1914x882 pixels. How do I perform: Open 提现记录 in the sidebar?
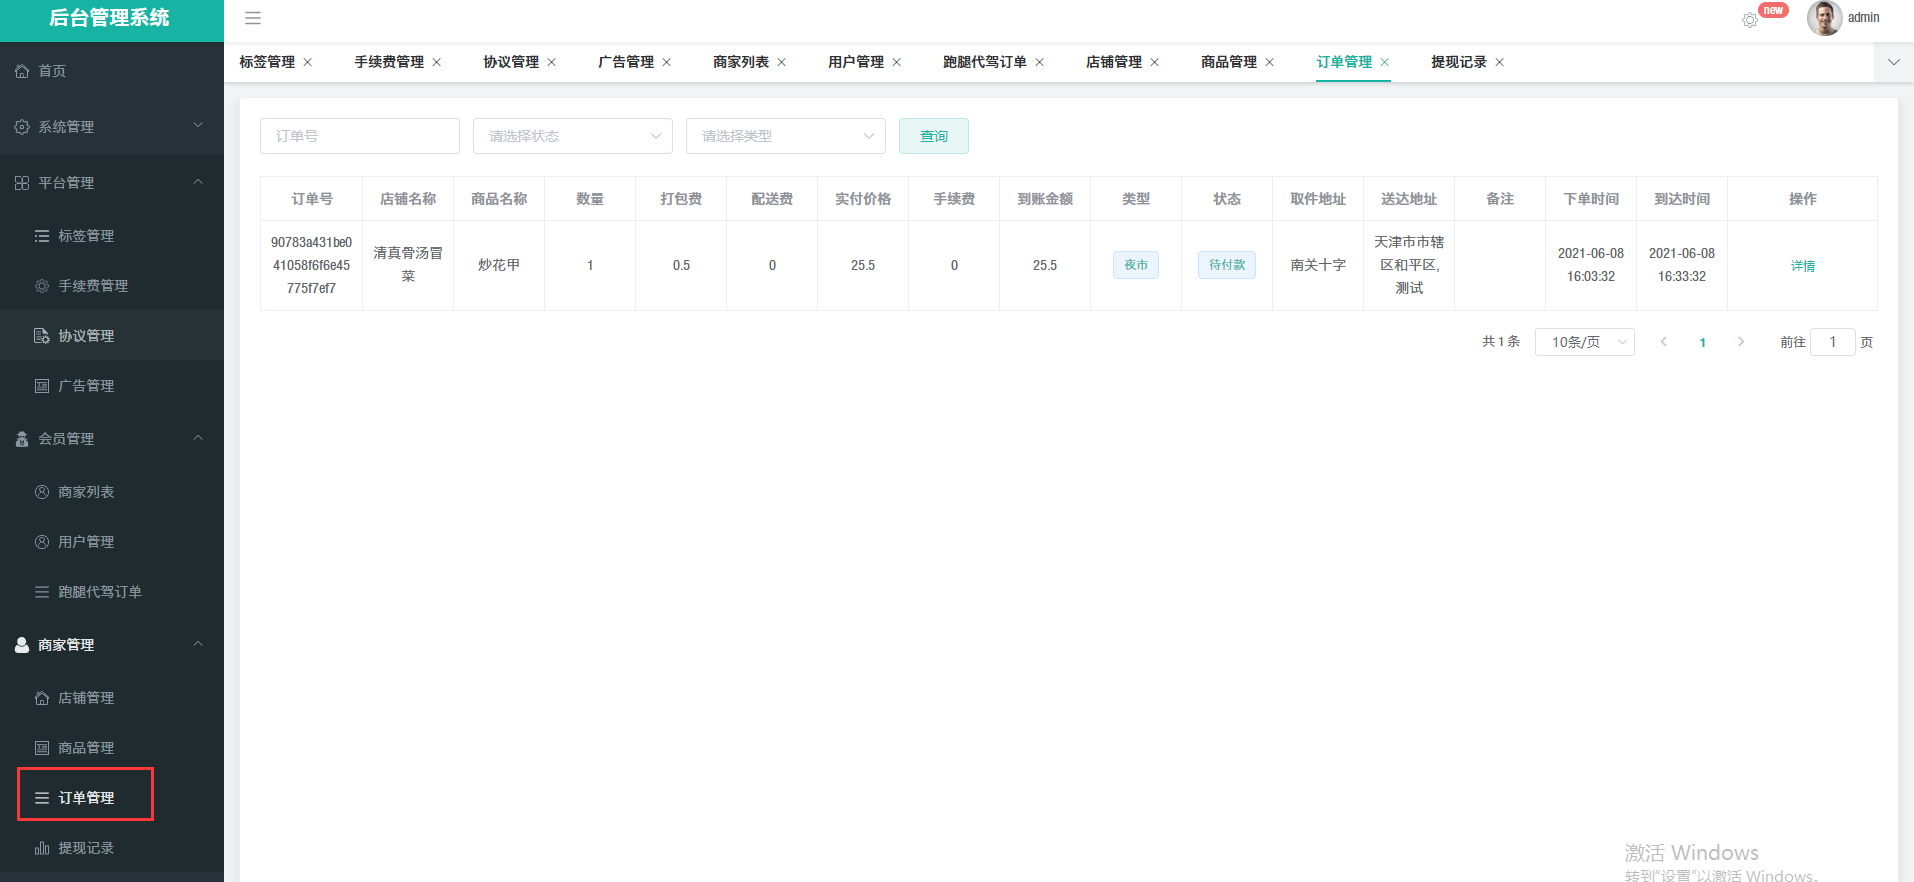[86, 848]
